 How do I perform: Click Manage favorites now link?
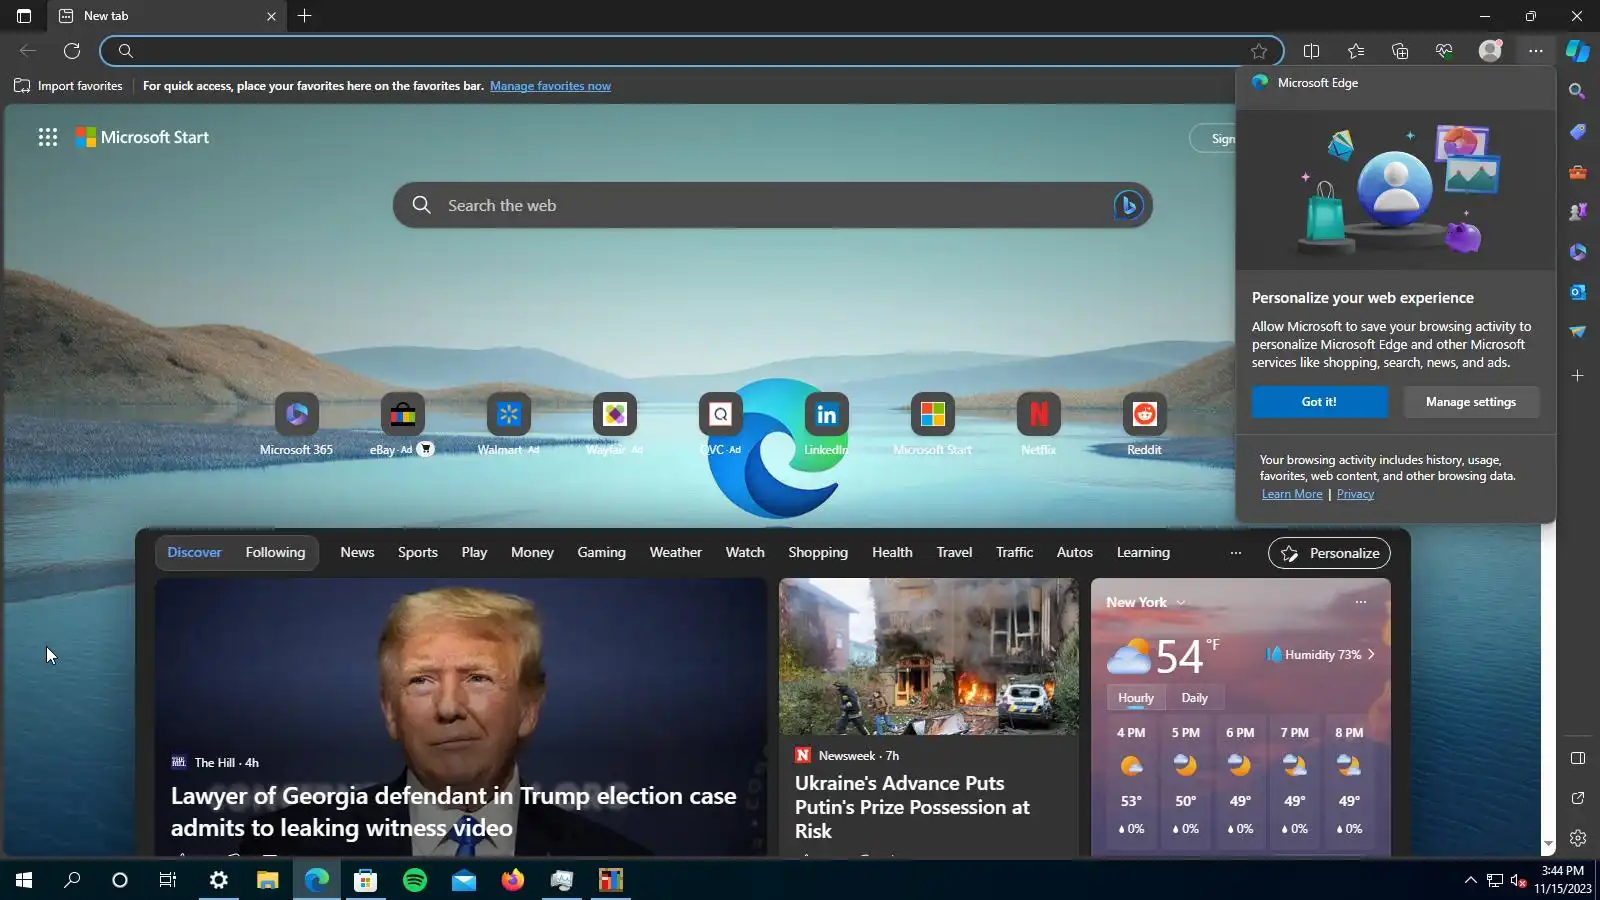[550, 86]
